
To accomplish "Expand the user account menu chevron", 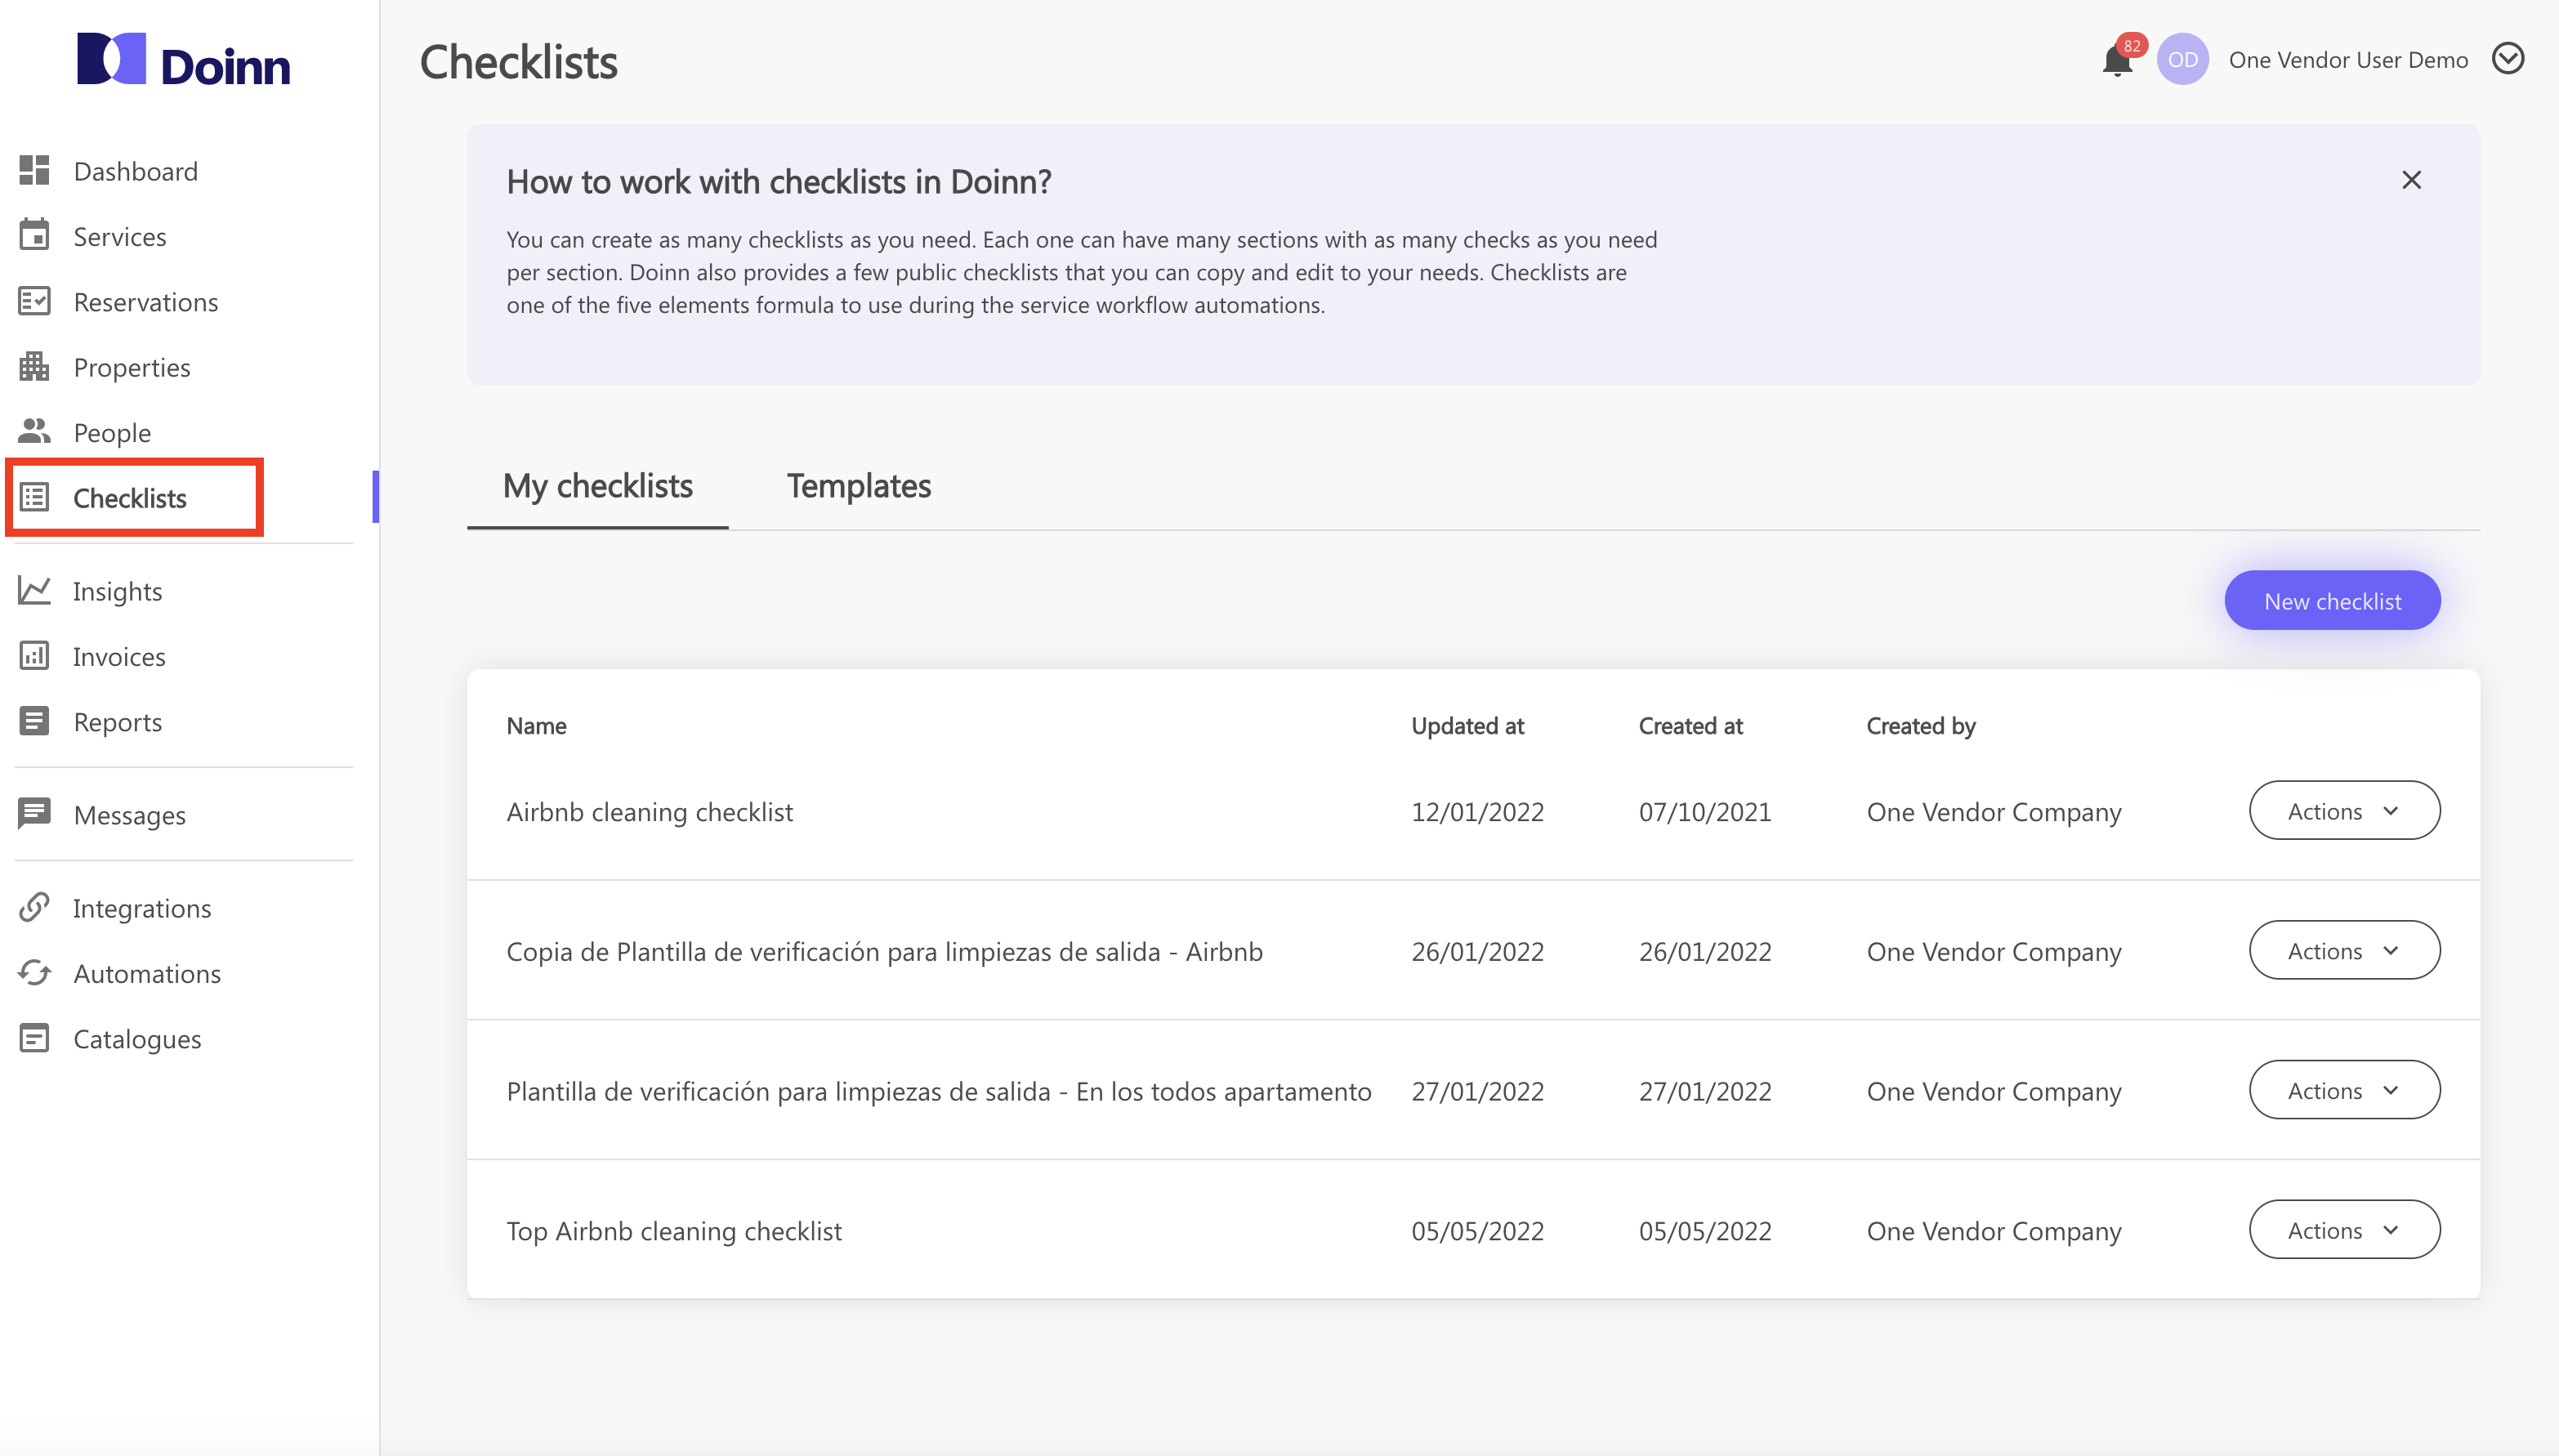I will [2508, 59].
